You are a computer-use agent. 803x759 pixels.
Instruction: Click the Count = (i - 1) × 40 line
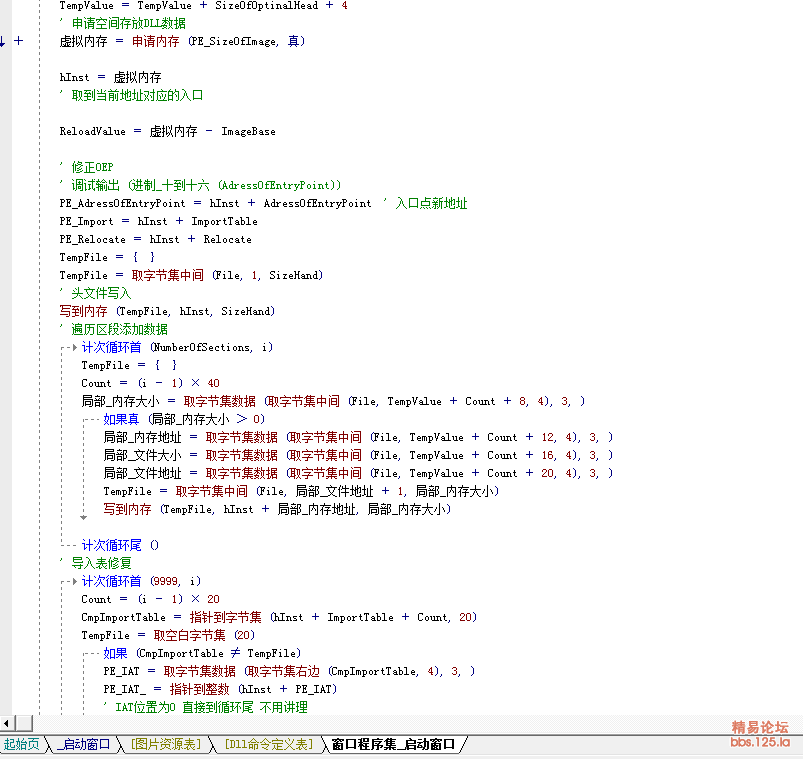pos(150,384)
